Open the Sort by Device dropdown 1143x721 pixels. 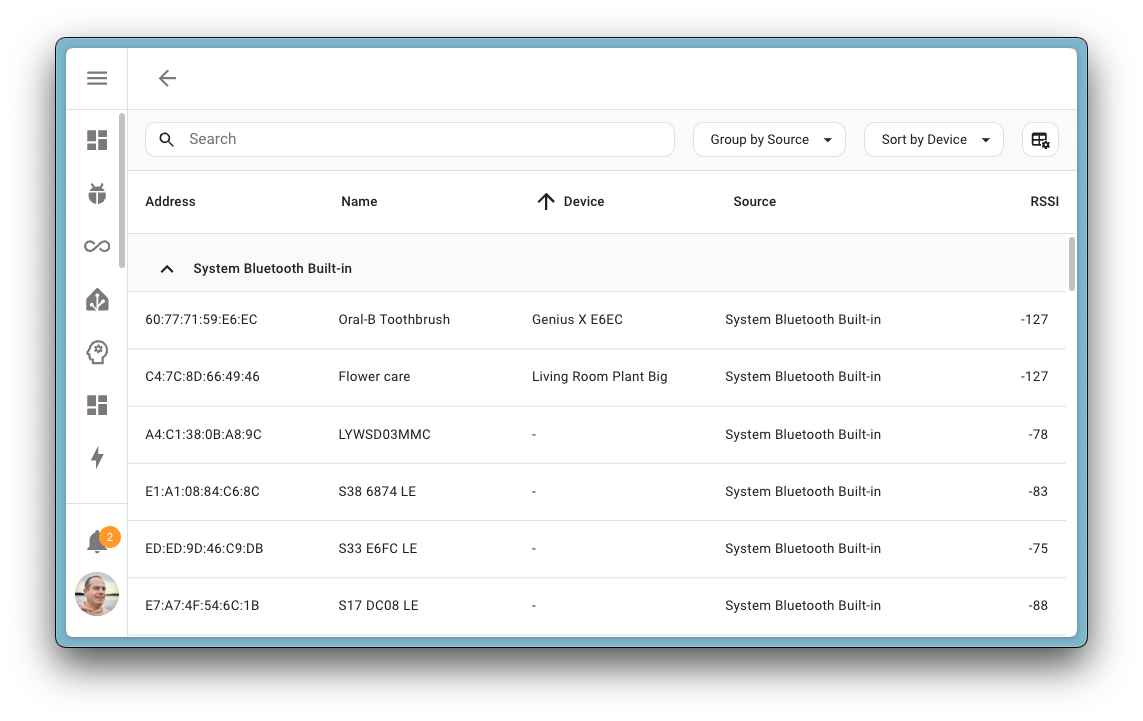(933, 139)
